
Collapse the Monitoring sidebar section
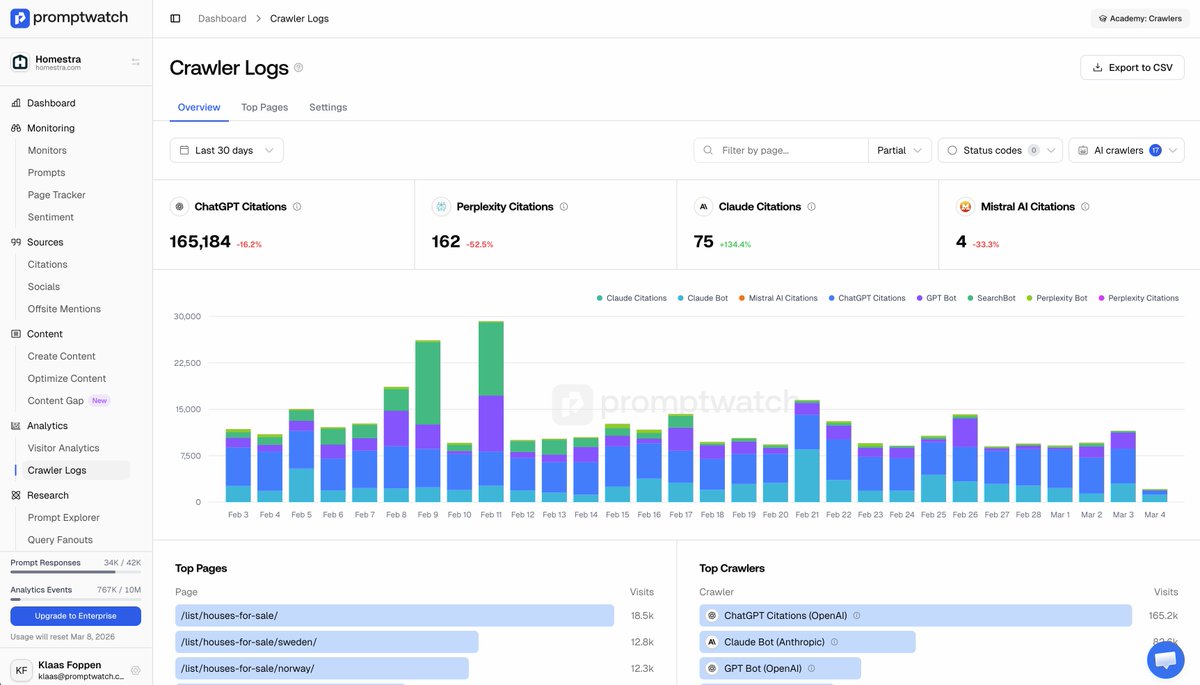(x=51, y=128)
